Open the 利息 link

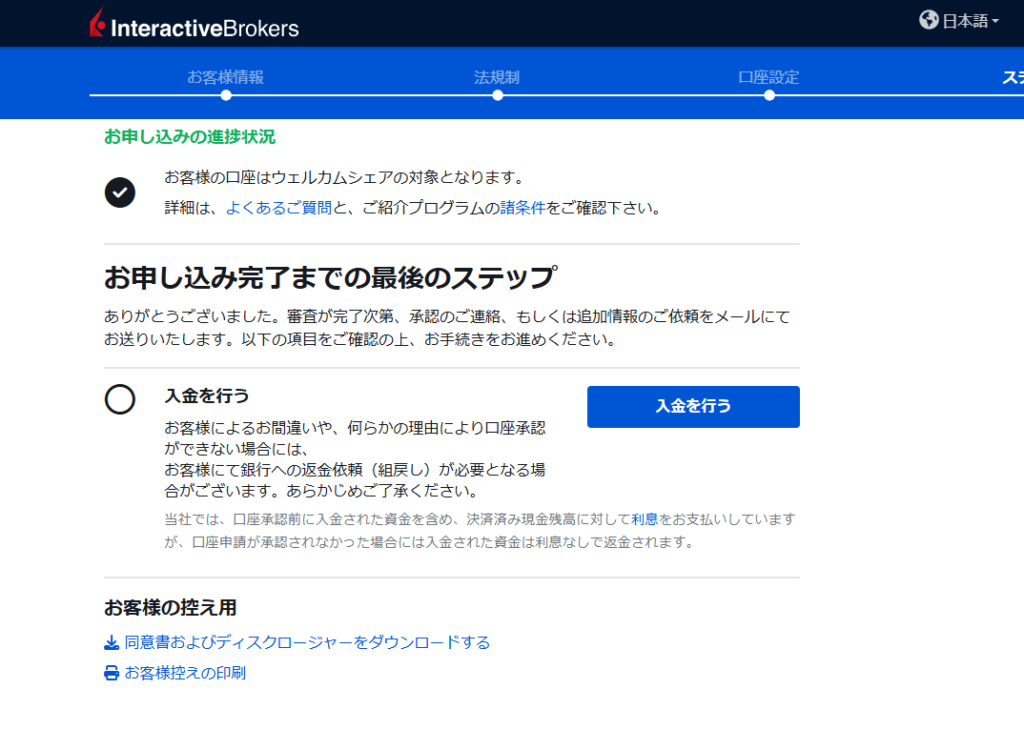tap(645, 519)
